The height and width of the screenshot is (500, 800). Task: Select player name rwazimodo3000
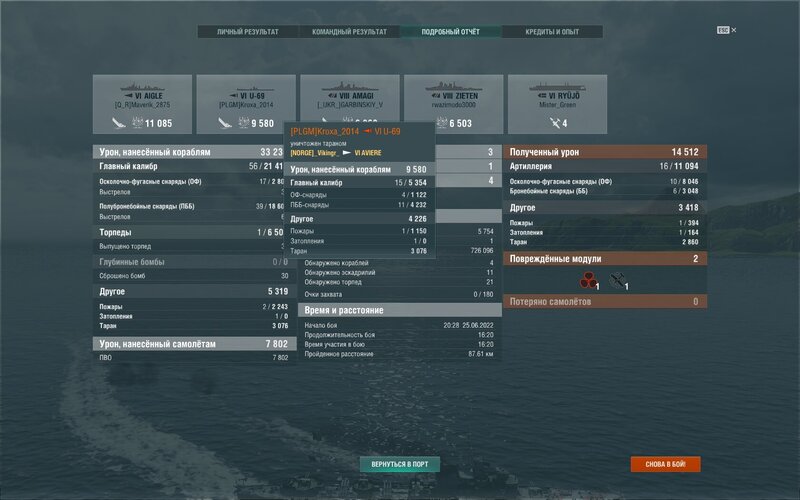[454, 105]
